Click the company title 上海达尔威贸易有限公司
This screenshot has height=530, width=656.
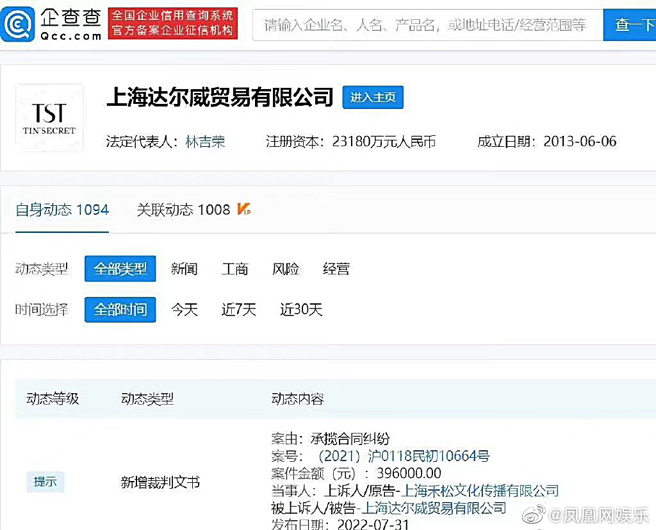[220, 97]
